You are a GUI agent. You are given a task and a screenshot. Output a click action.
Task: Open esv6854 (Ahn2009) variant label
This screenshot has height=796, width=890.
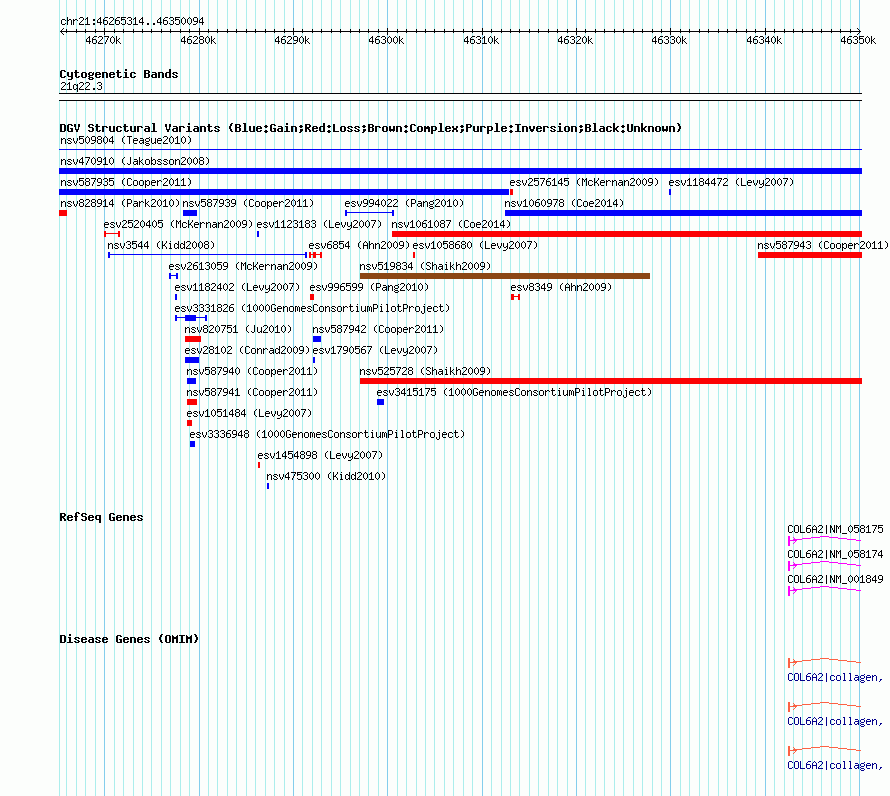[359, 245]
